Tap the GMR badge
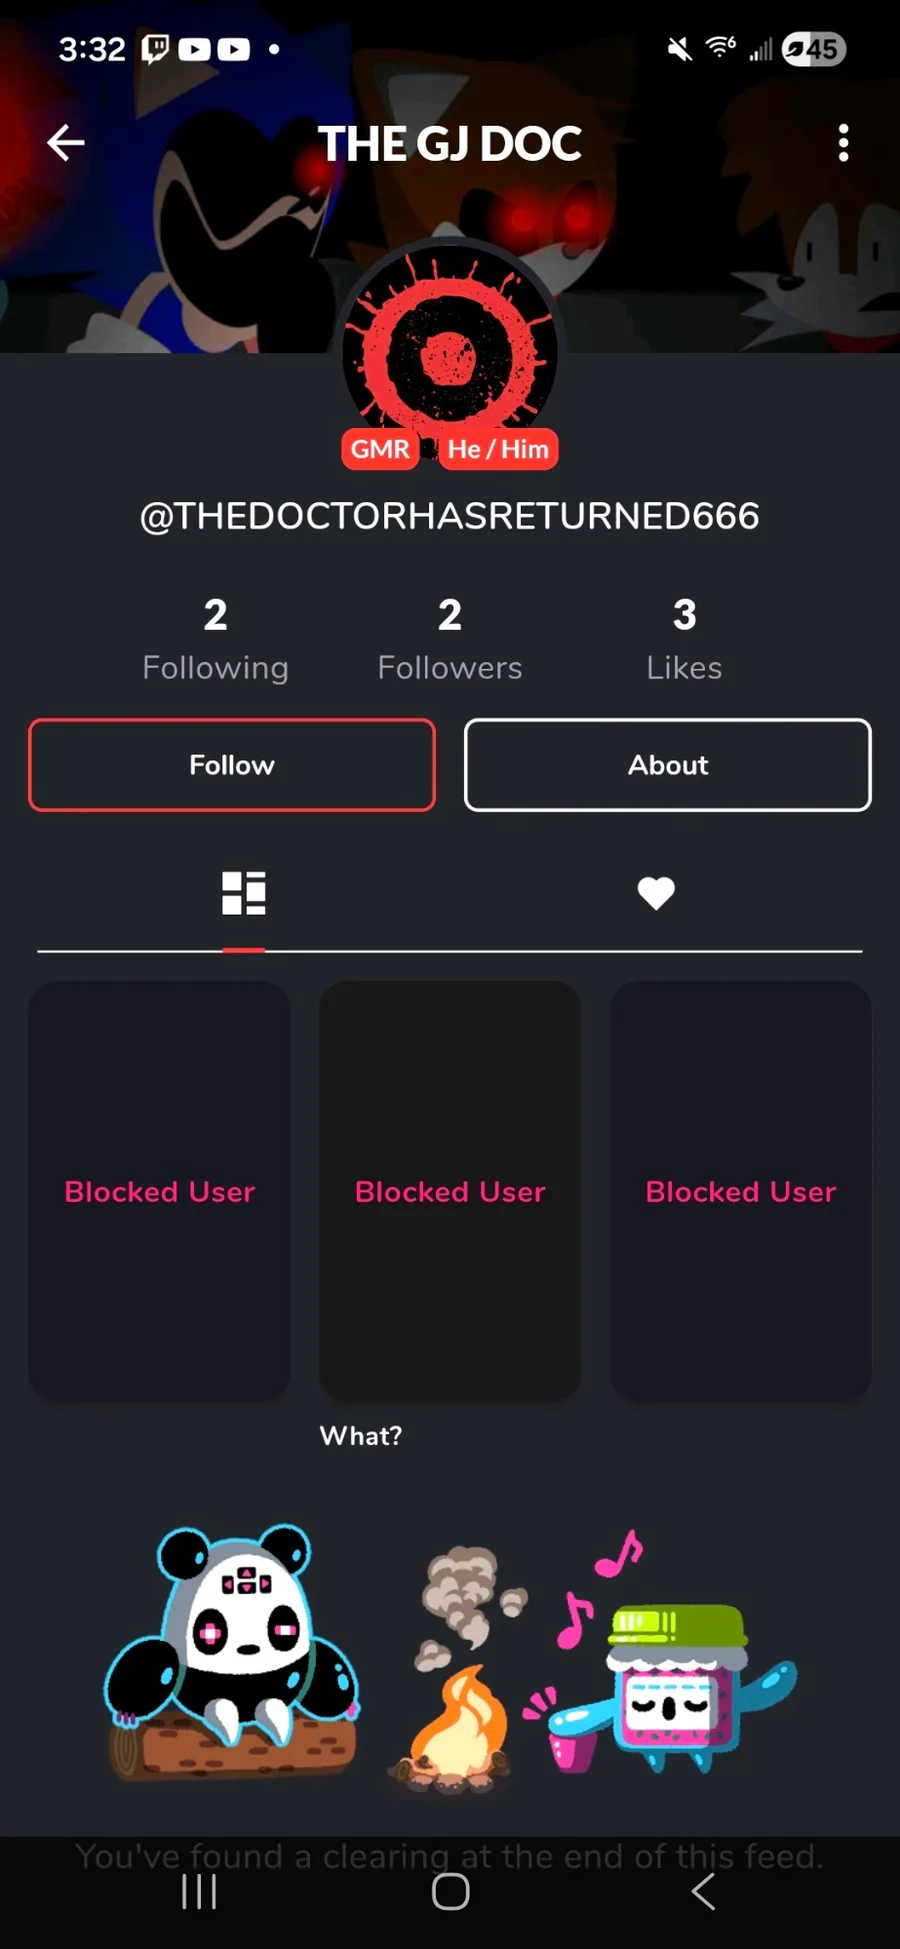900x1949 pixels. [380, 449]
